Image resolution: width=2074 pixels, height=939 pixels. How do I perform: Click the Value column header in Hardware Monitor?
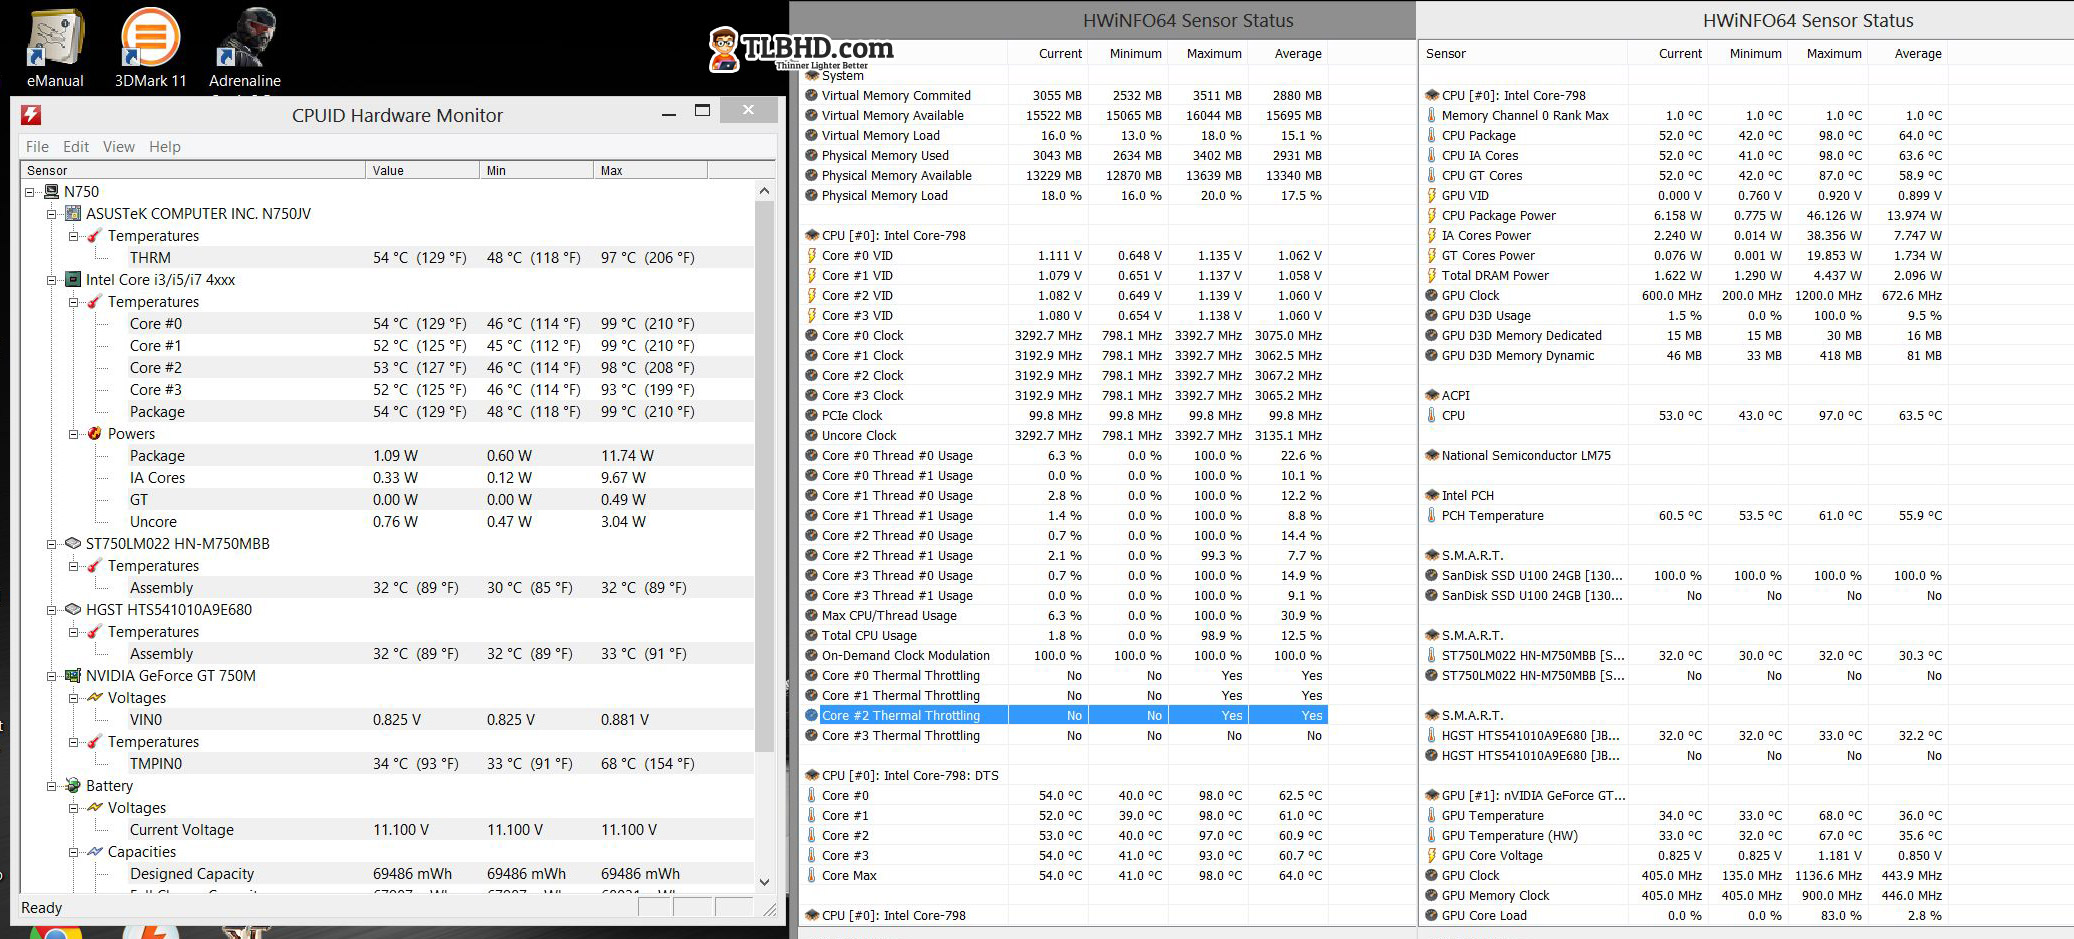point(422,171)
